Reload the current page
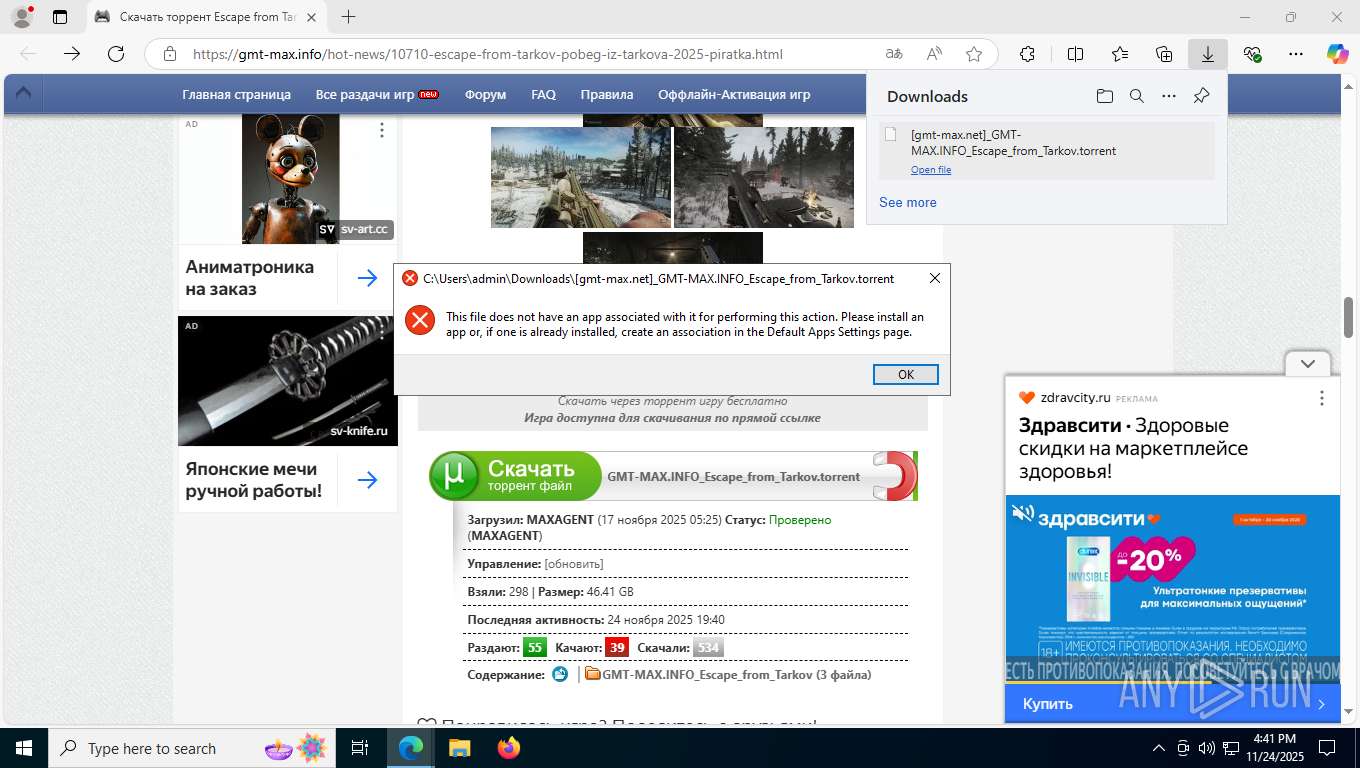Viewport: 1360px width, 768px height. (x=116, y=54)
